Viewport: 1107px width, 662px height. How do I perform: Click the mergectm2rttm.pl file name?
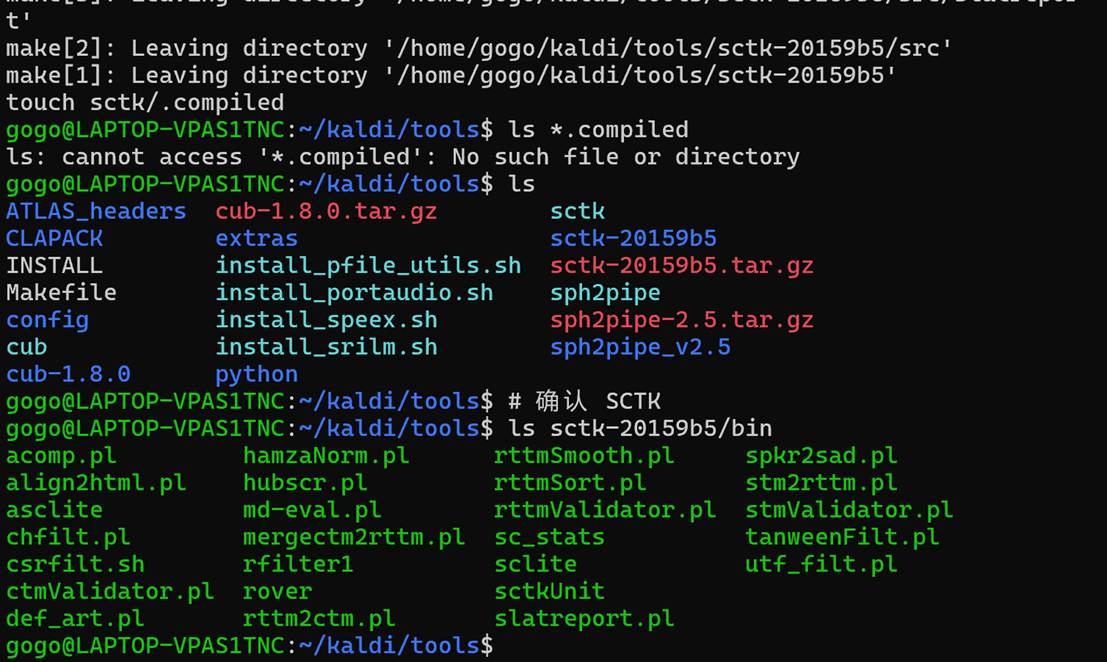click(x=354, y=537)
